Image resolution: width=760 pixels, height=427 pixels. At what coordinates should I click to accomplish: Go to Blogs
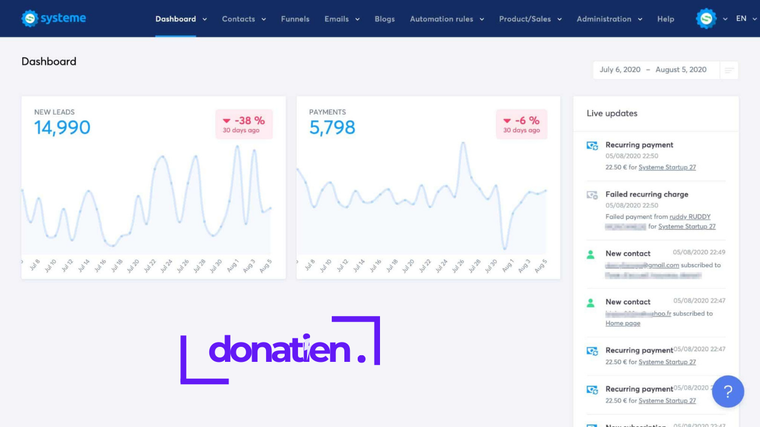pos(384,19)
